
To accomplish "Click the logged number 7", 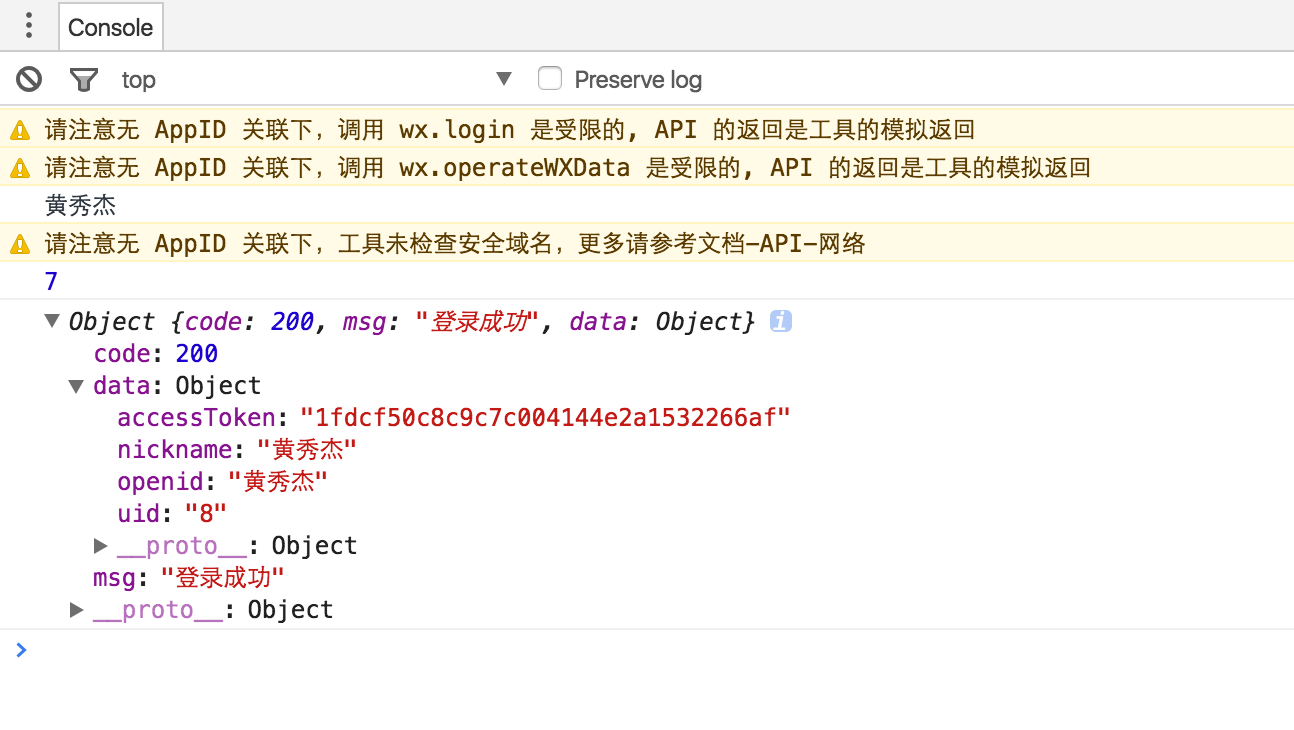I will pyautogui.click(x=51, y=281).
